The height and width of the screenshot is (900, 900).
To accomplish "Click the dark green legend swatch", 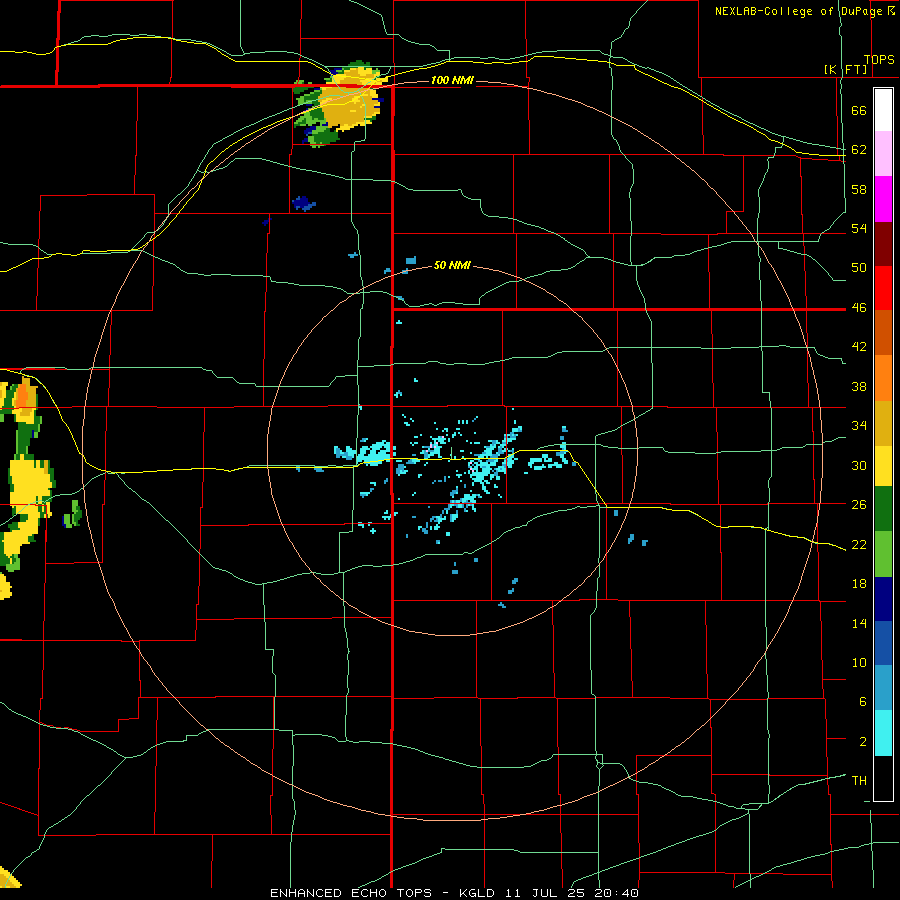I will [883, 509].
